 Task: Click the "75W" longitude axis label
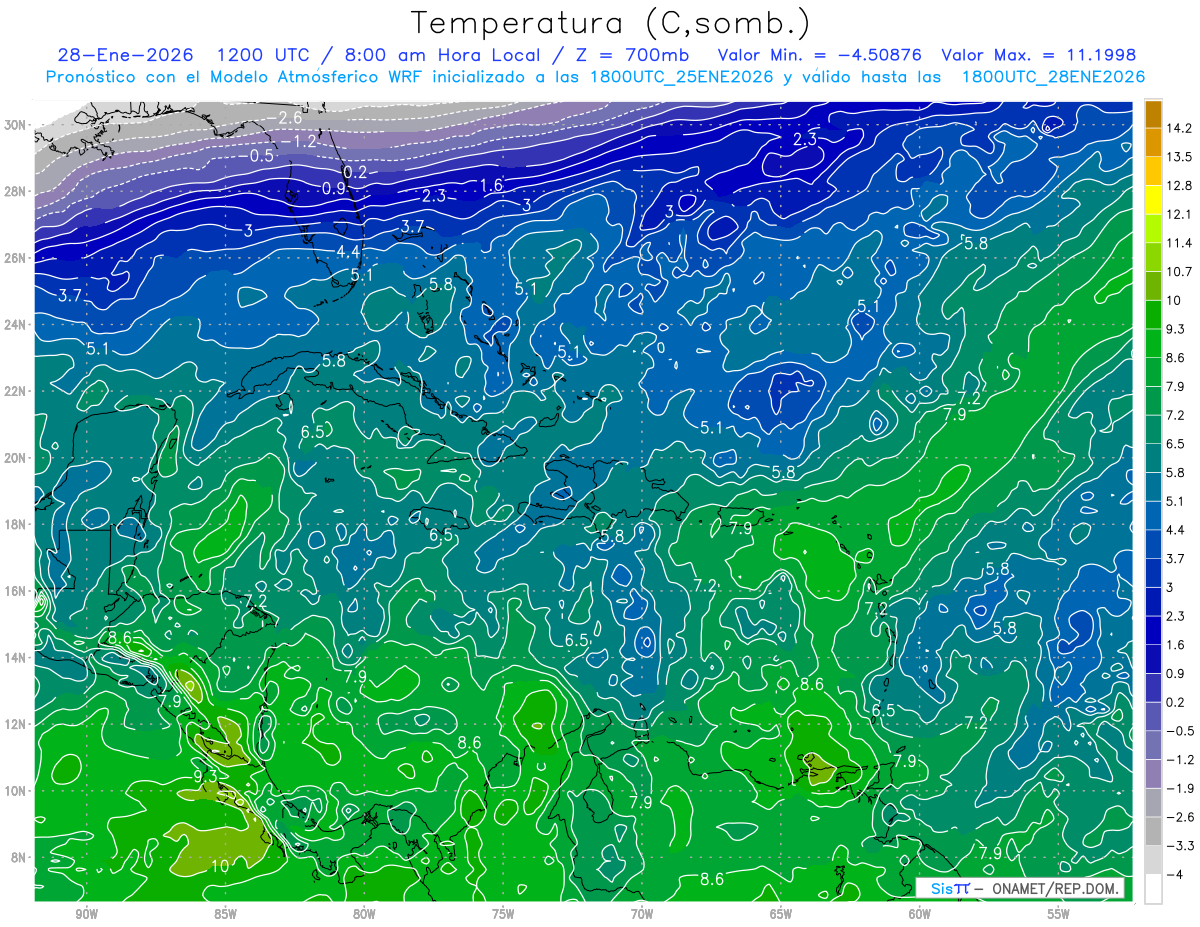tap(503, 914)
